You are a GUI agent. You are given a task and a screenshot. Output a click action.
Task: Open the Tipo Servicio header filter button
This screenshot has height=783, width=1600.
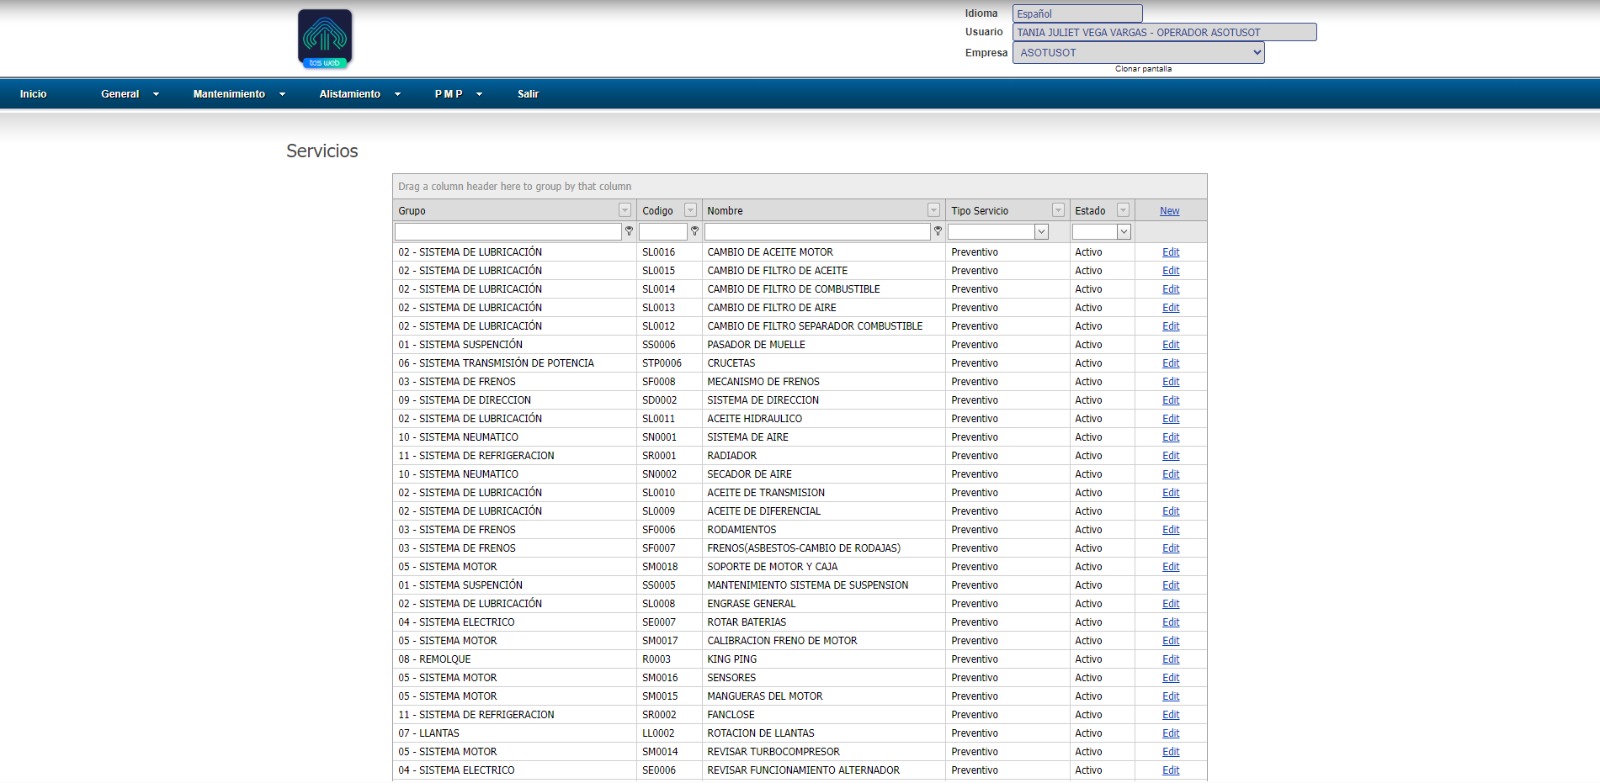pos(1058,211)
